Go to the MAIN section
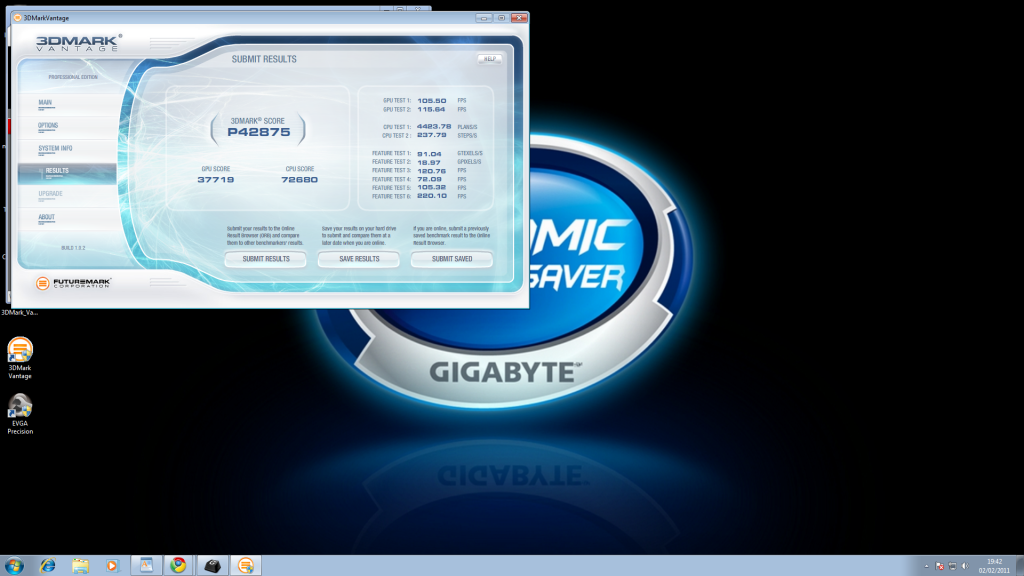The image size is (1024, 576). (x=46, y=103)
